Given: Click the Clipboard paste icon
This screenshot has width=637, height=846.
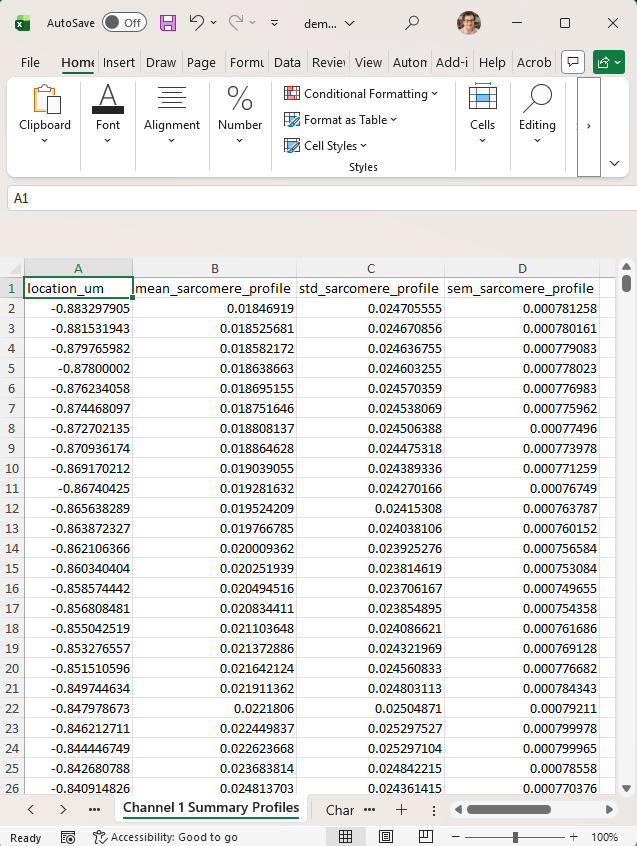Looking at the screenshot, I should (x=45, y=100).
